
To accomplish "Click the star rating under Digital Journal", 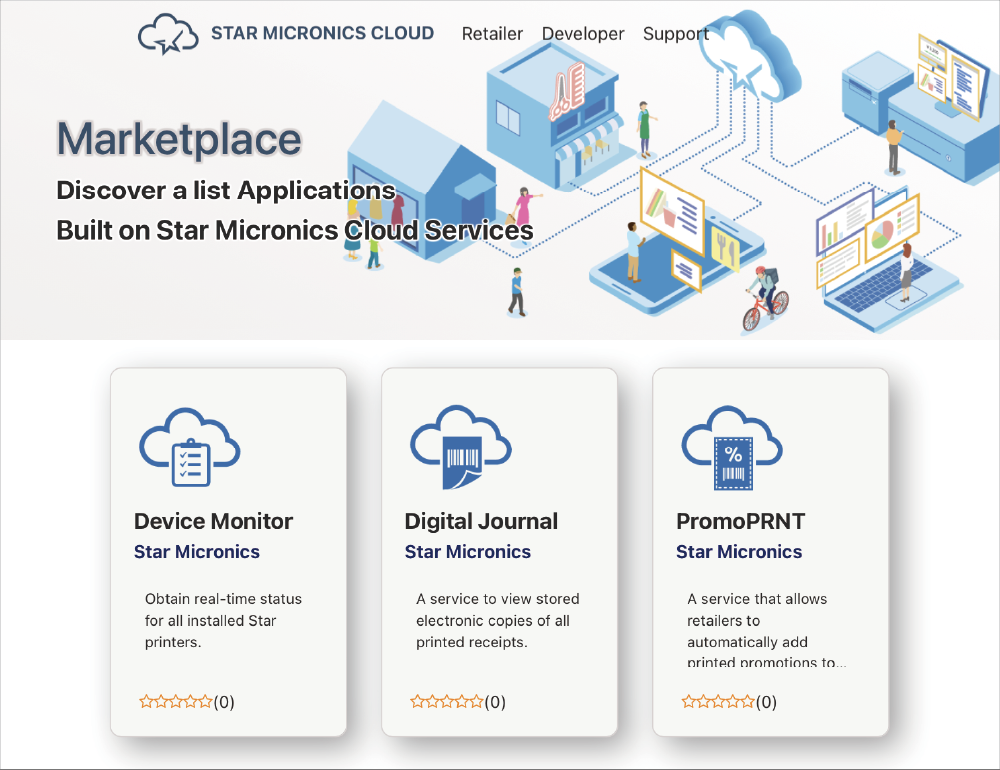I will pos(447,702).
